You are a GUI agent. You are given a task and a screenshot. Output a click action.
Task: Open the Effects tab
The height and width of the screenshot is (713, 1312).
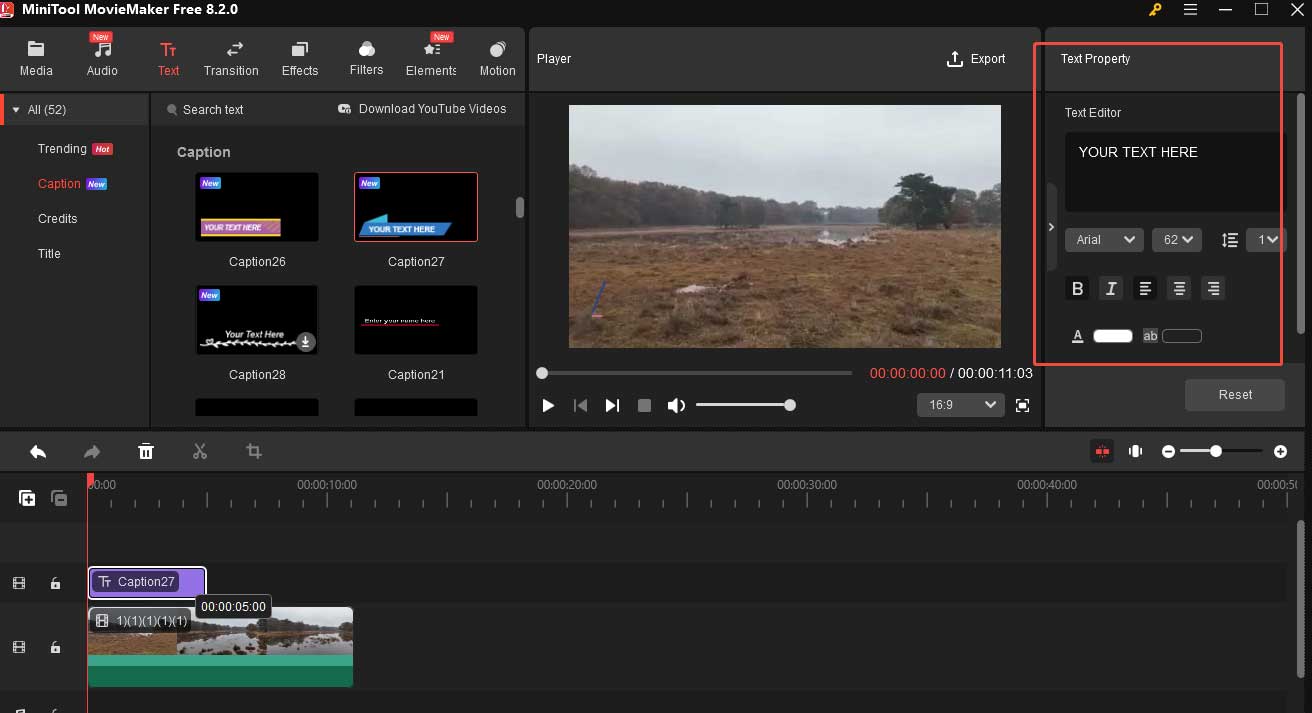[300, 59]
